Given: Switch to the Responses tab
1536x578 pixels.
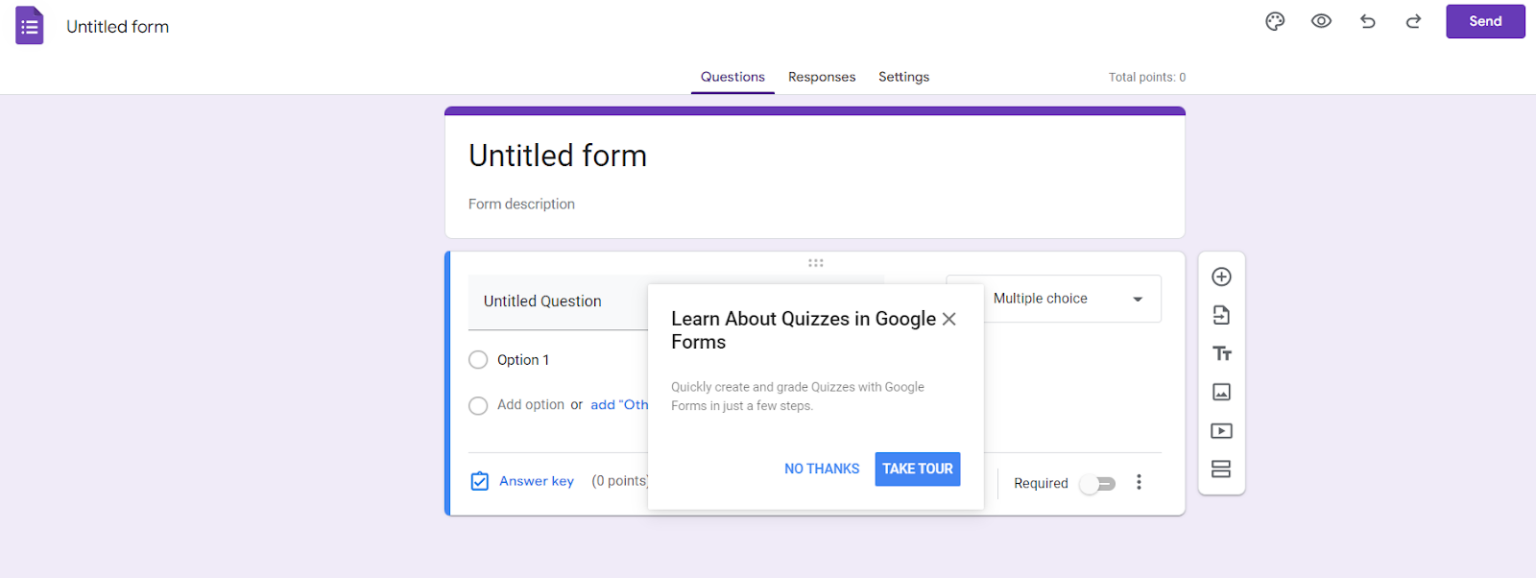Looking at the screenshot, I should point(821,77).
